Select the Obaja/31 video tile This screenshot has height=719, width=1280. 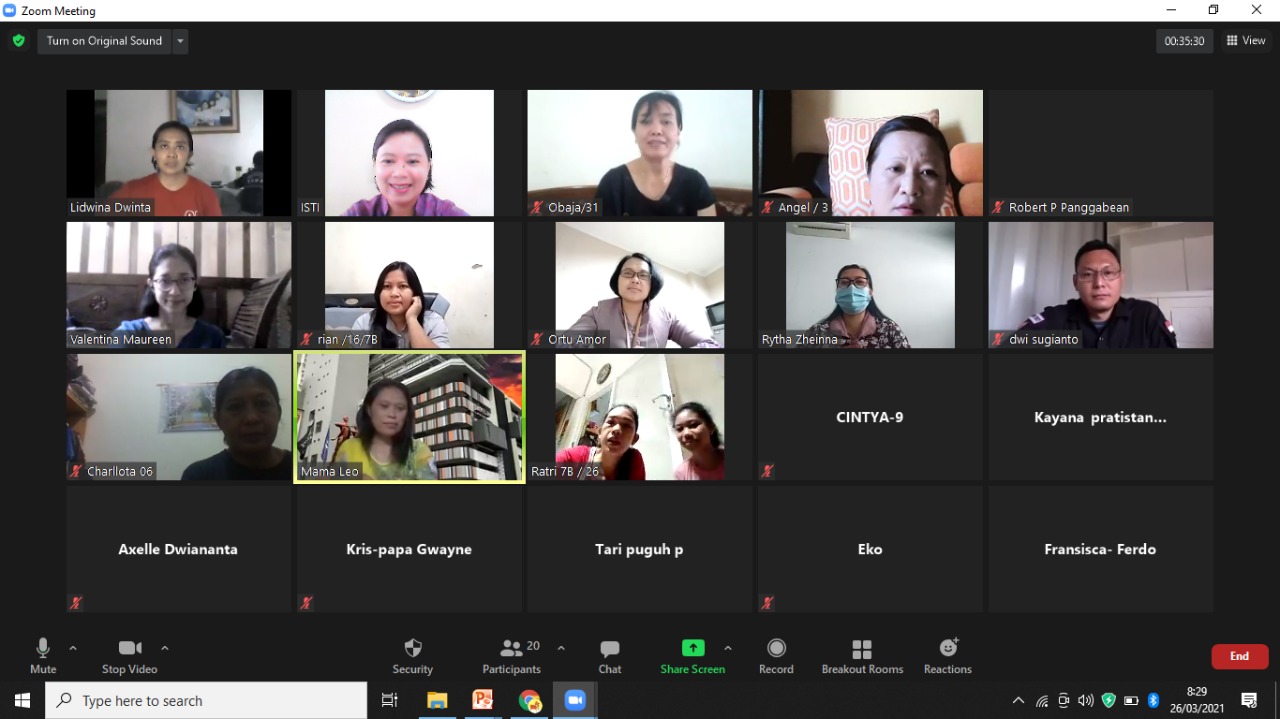(640, 153)
